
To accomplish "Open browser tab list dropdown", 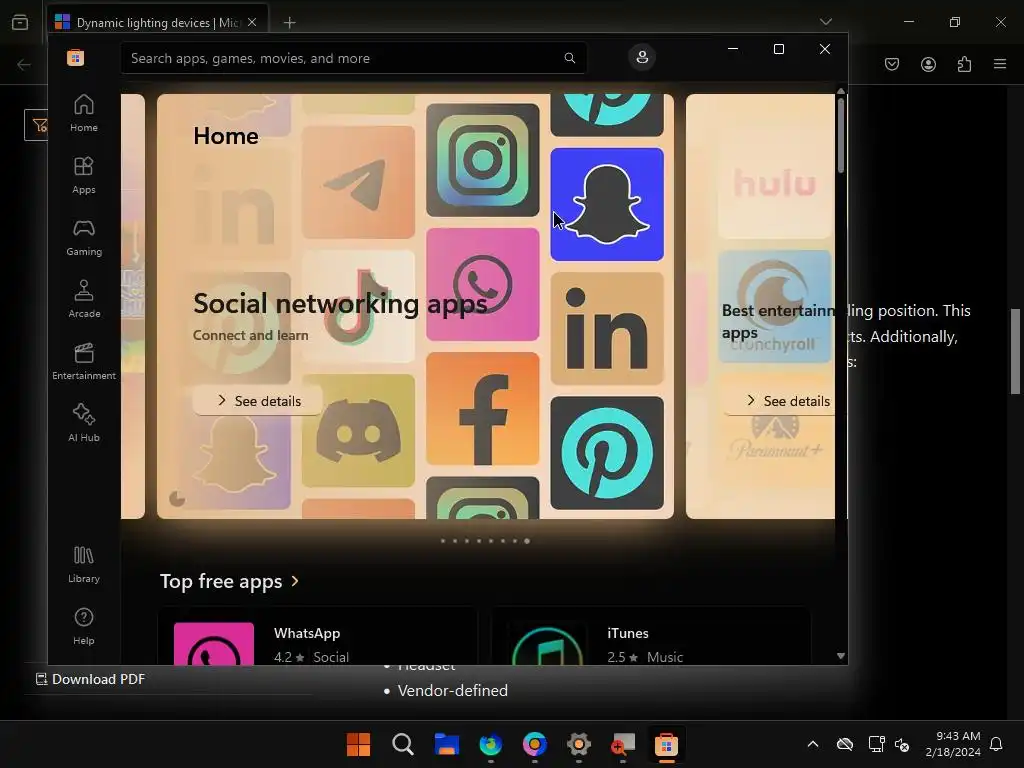I will (826, 22).
